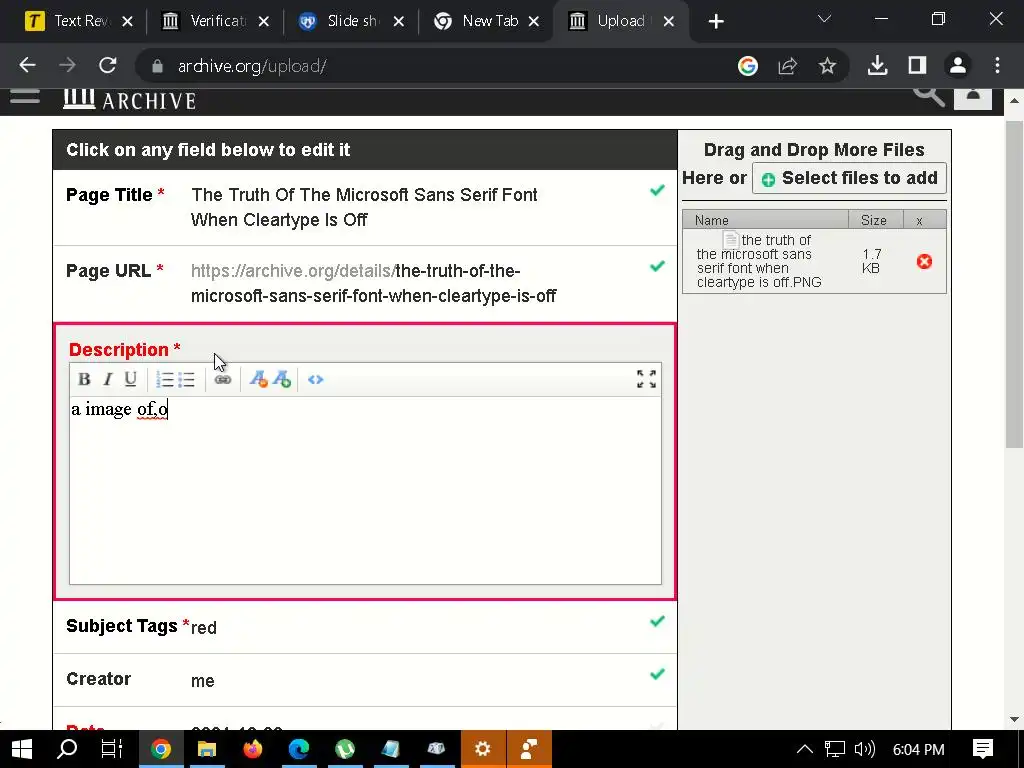1024x768 pixels.
Task: Edit the Subject Tags field 'red'
Action: [364, 627]
